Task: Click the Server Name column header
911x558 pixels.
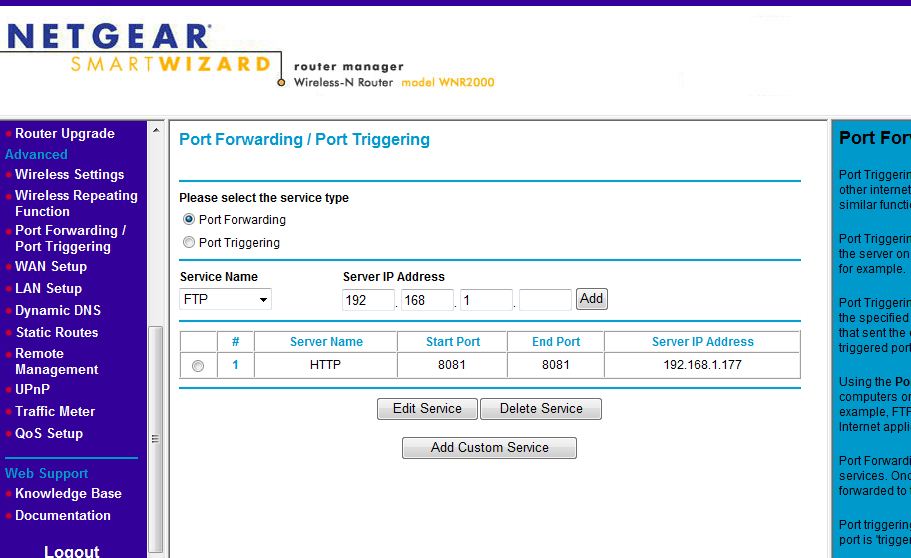Action: point(326,342)
